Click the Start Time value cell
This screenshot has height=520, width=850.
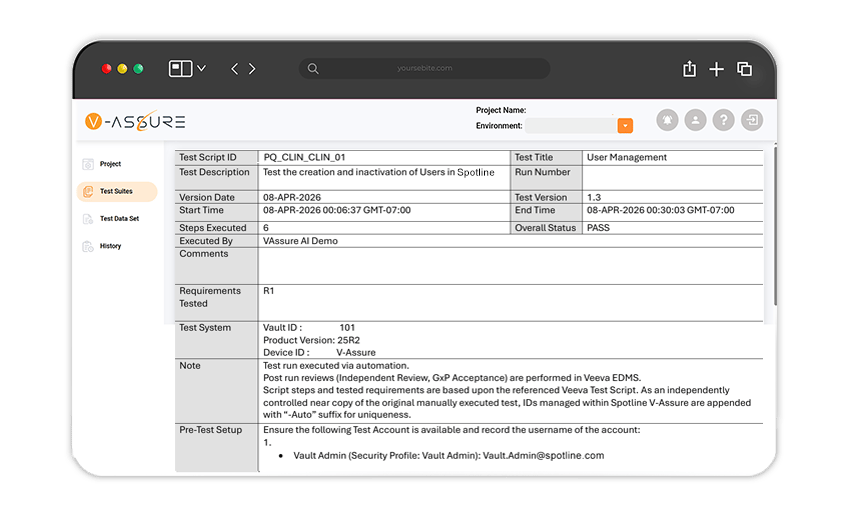click(x=384, y=212)
